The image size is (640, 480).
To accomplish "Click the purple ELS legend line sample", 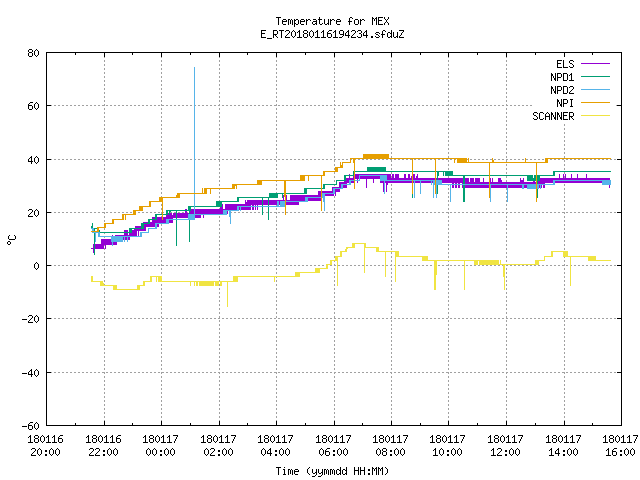I will 596,64.
